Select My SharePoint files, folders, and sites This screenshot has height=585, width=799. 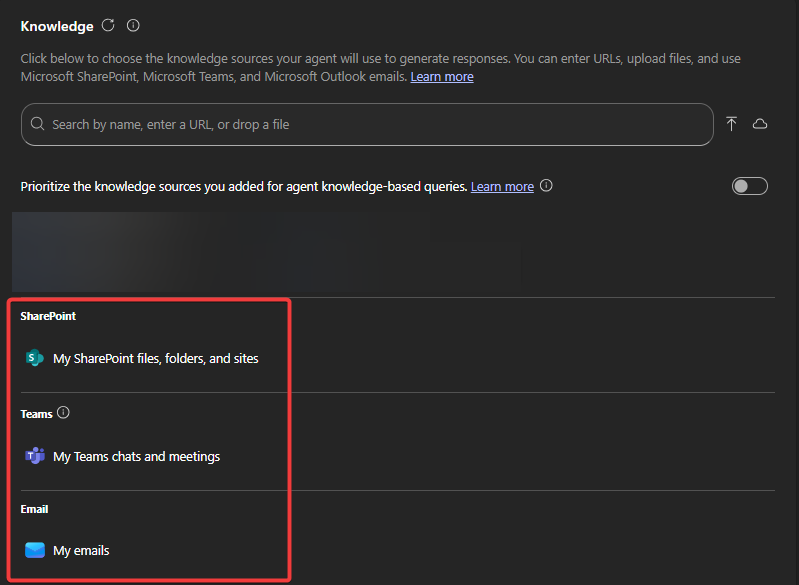point(155,359)
